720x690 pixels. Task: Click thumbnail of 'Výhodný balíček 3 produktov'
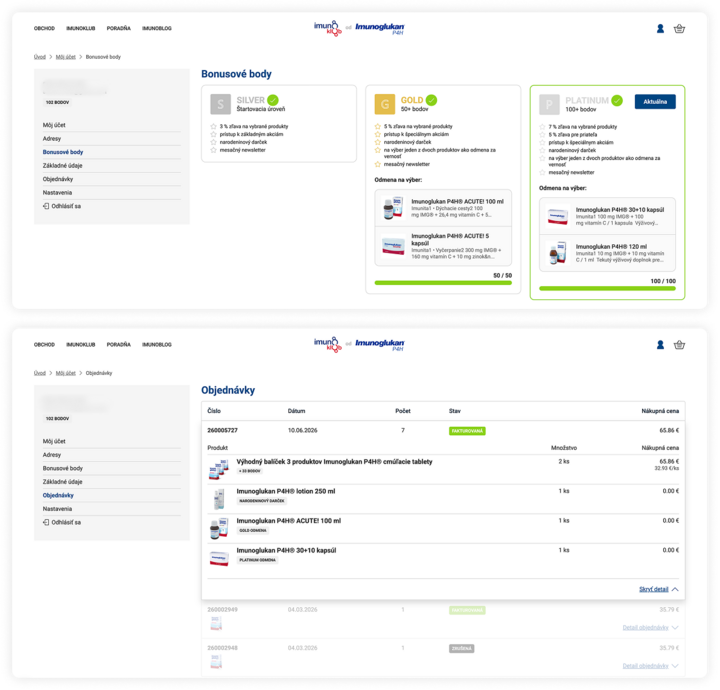(x=219, y=469)
